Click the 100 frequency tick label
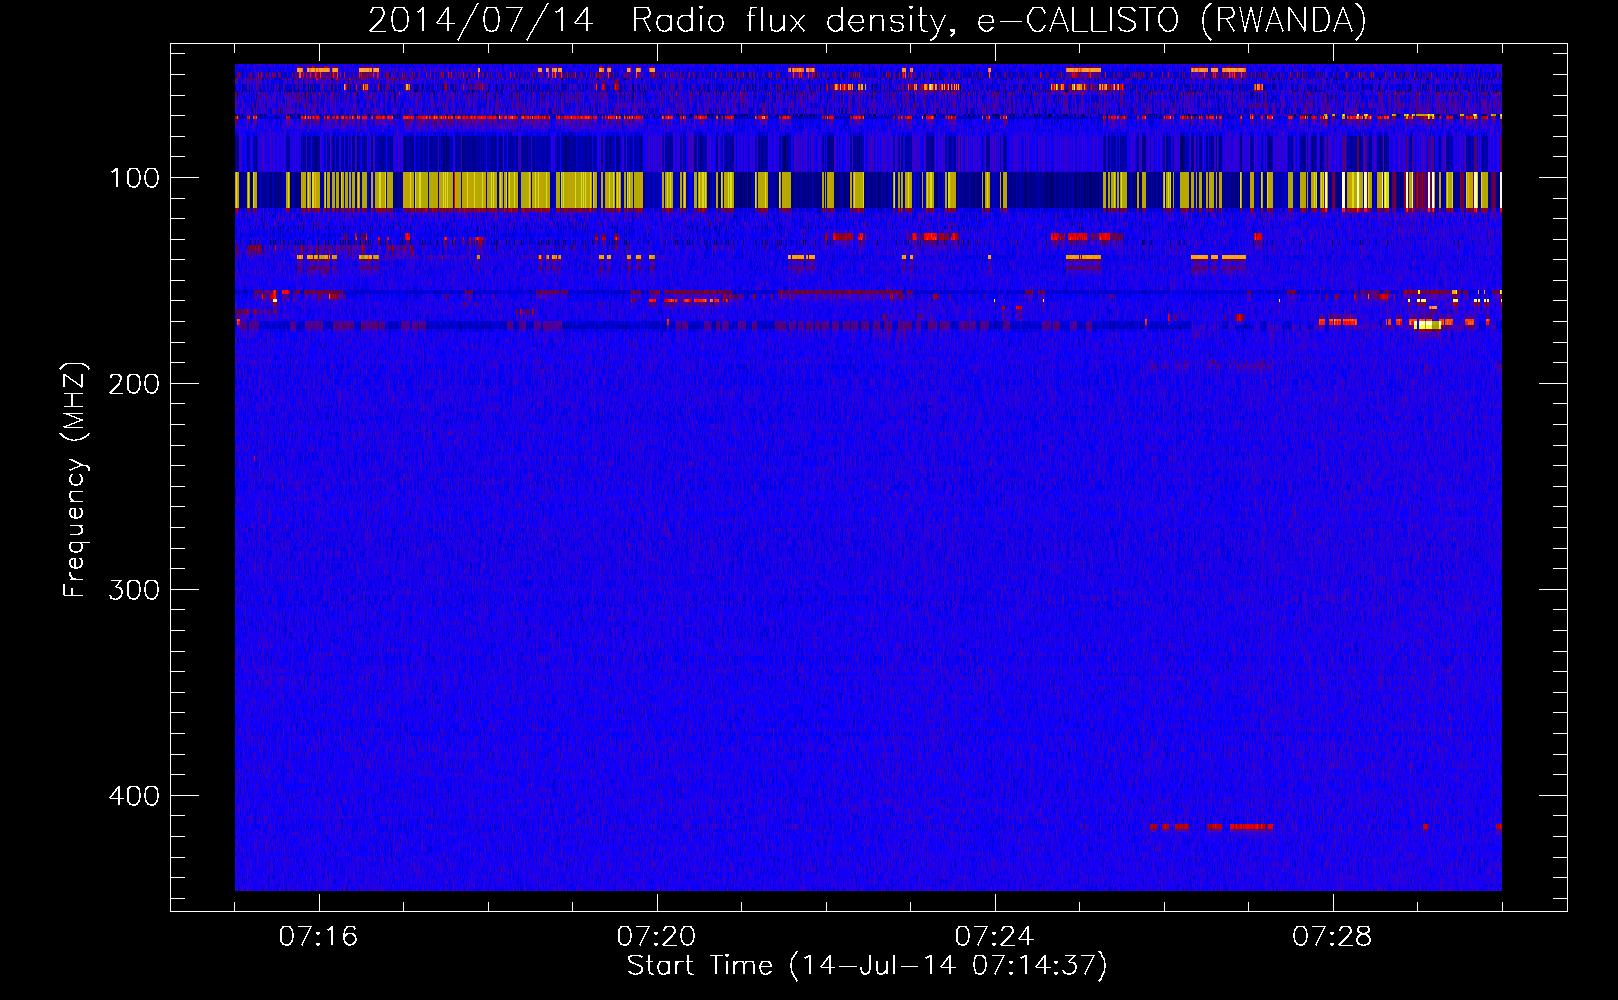This screenshot has width=1618, height=1000. pos(134,178)
